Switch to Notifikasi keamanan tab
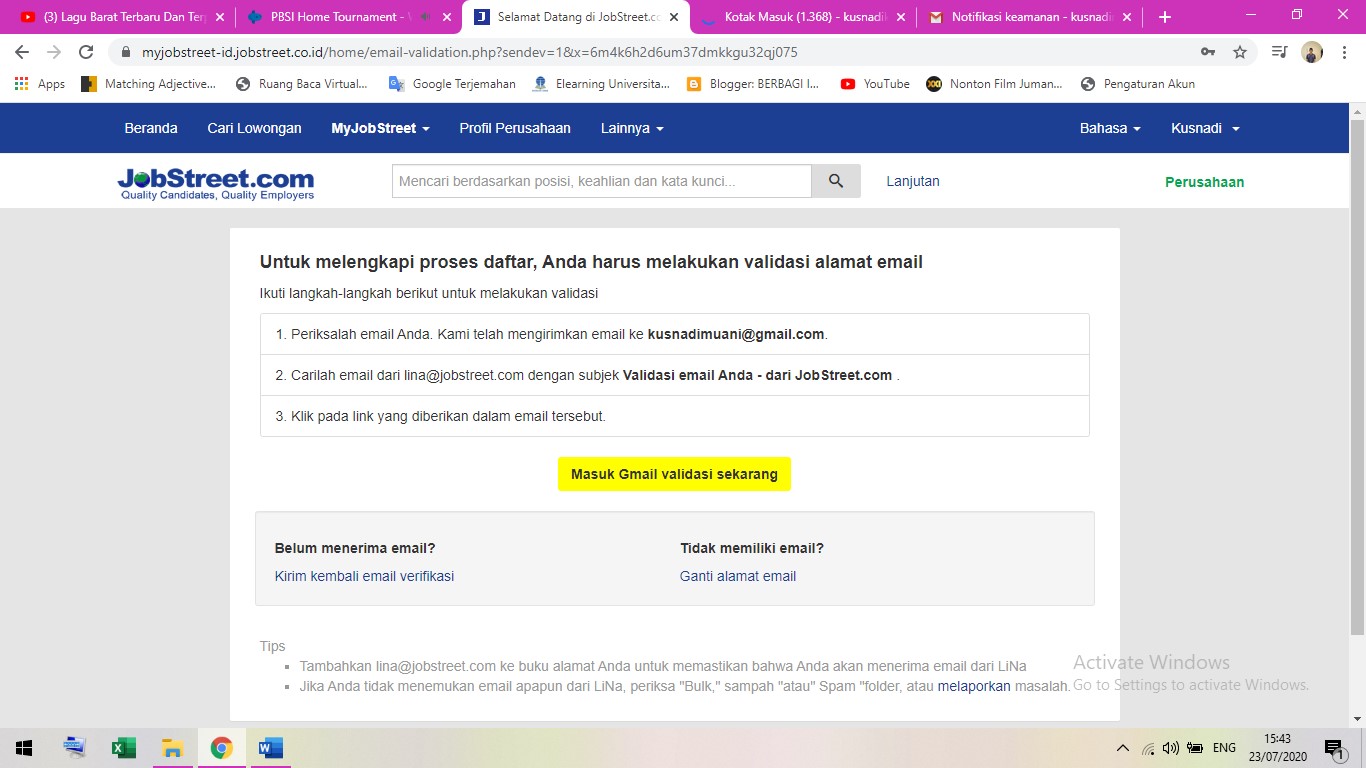Screen dimensions: 1366x768 [x=1032, y=17]
